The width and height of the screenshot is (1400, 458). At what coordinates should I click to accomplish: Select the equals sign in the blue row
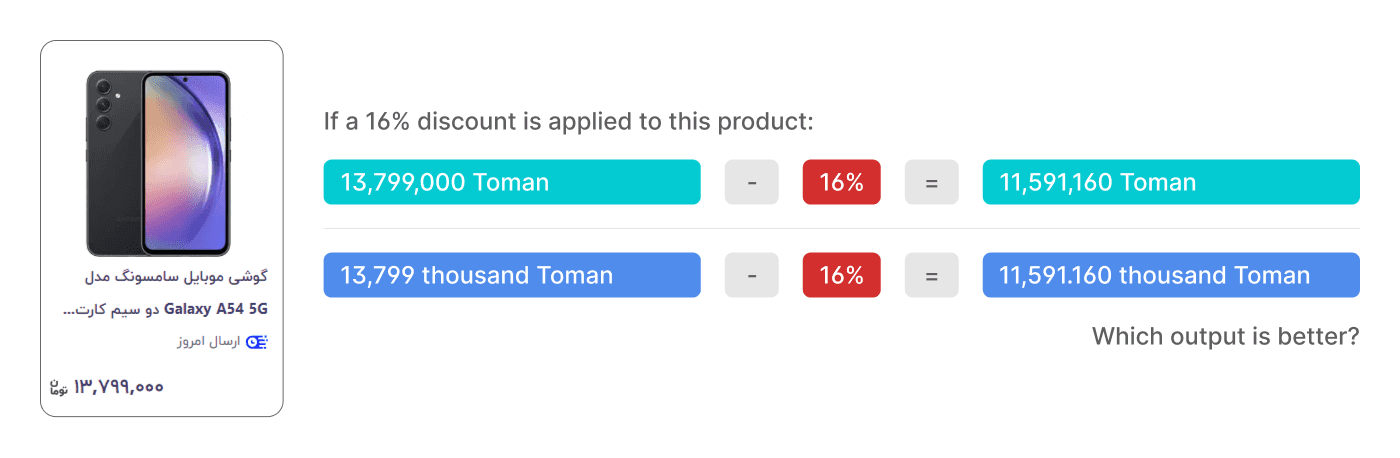[x=932, y=275]
